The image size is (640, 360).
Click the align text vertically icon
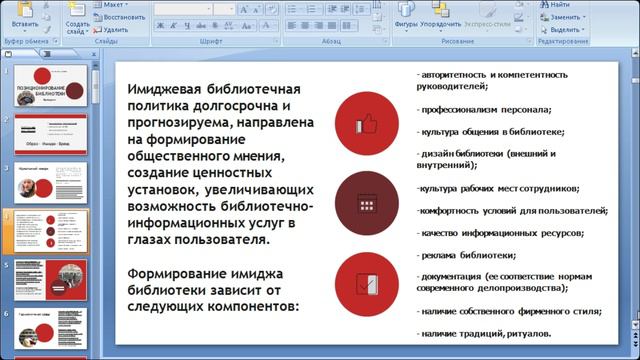(377, 17)
